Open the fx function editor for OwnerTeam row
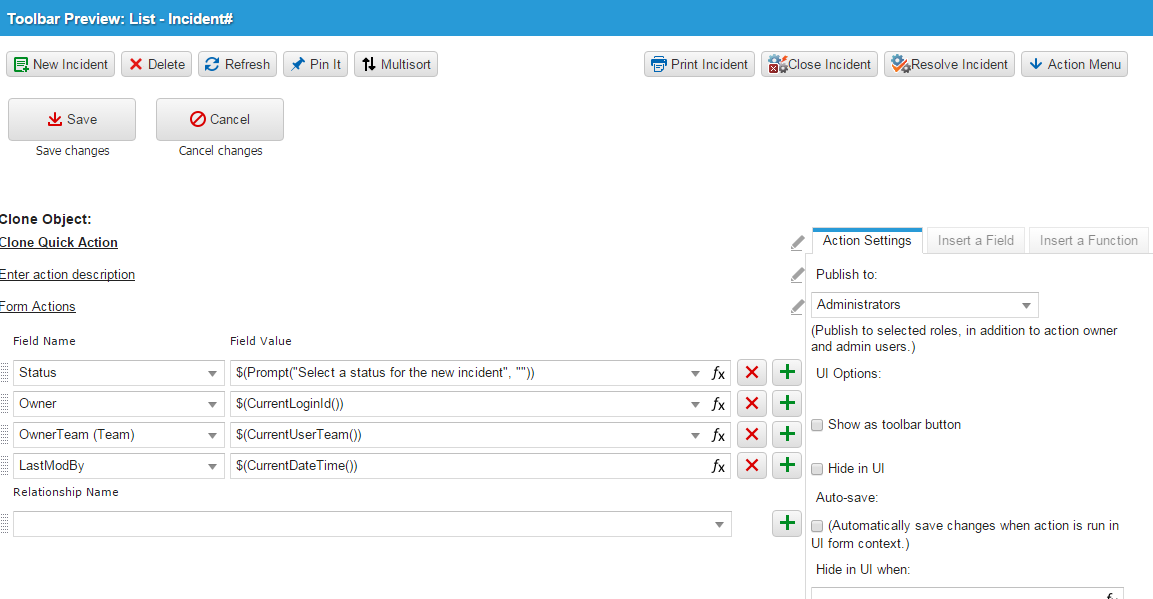1153x599 pixels. pyautogui.click(x=718, y=435)
